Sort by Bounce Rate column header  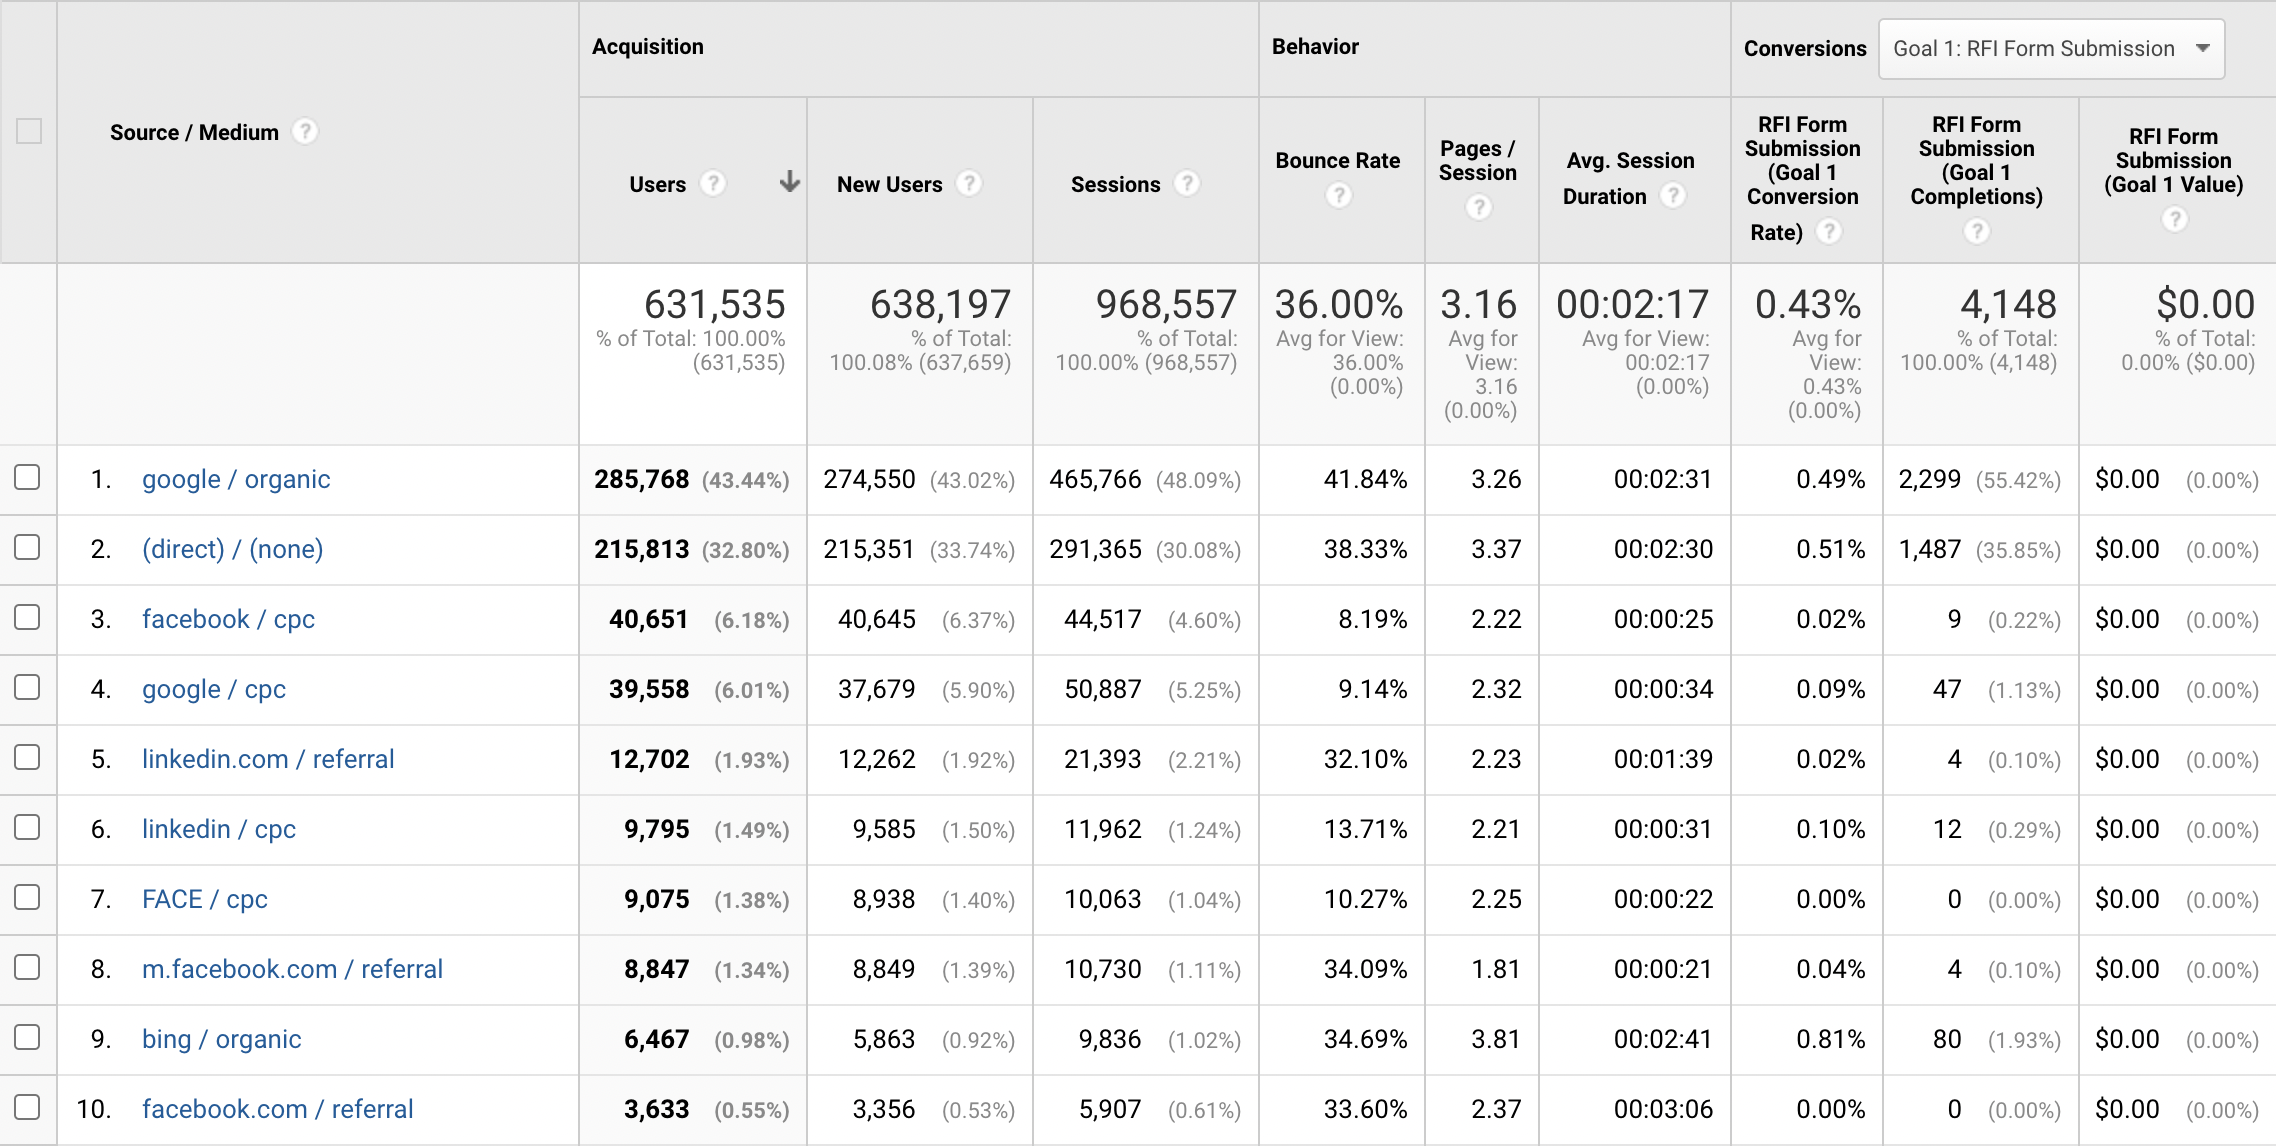click(1338, 160)
